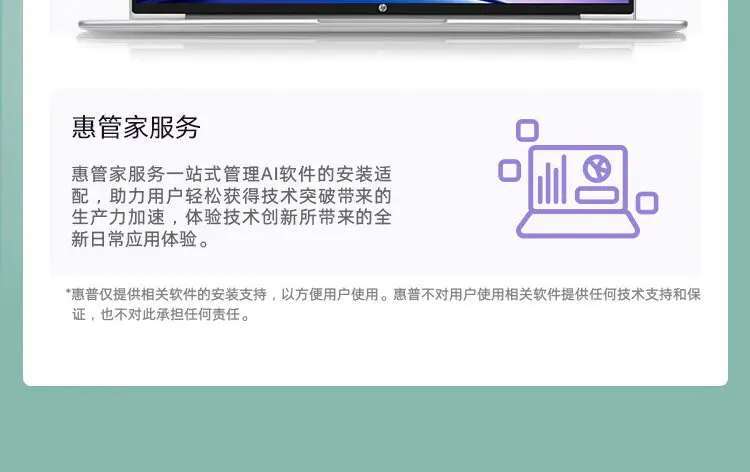The image size is (750, 472).
Task: Click the 惠管家服务 heading
Action: [x=136, y=127]
